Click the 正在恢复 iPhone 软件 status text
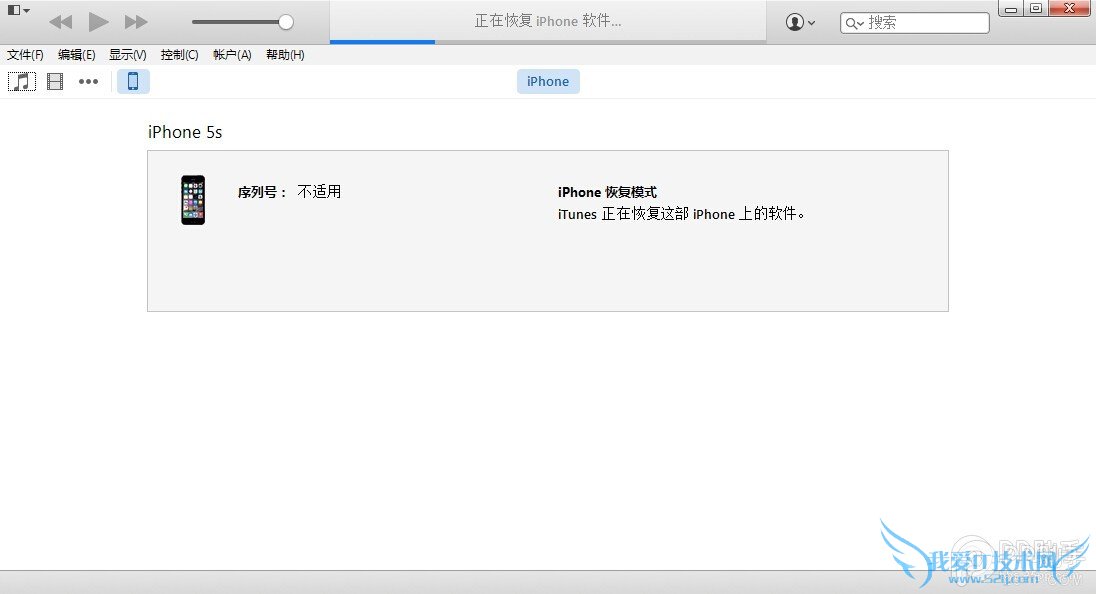 point(548,21)
